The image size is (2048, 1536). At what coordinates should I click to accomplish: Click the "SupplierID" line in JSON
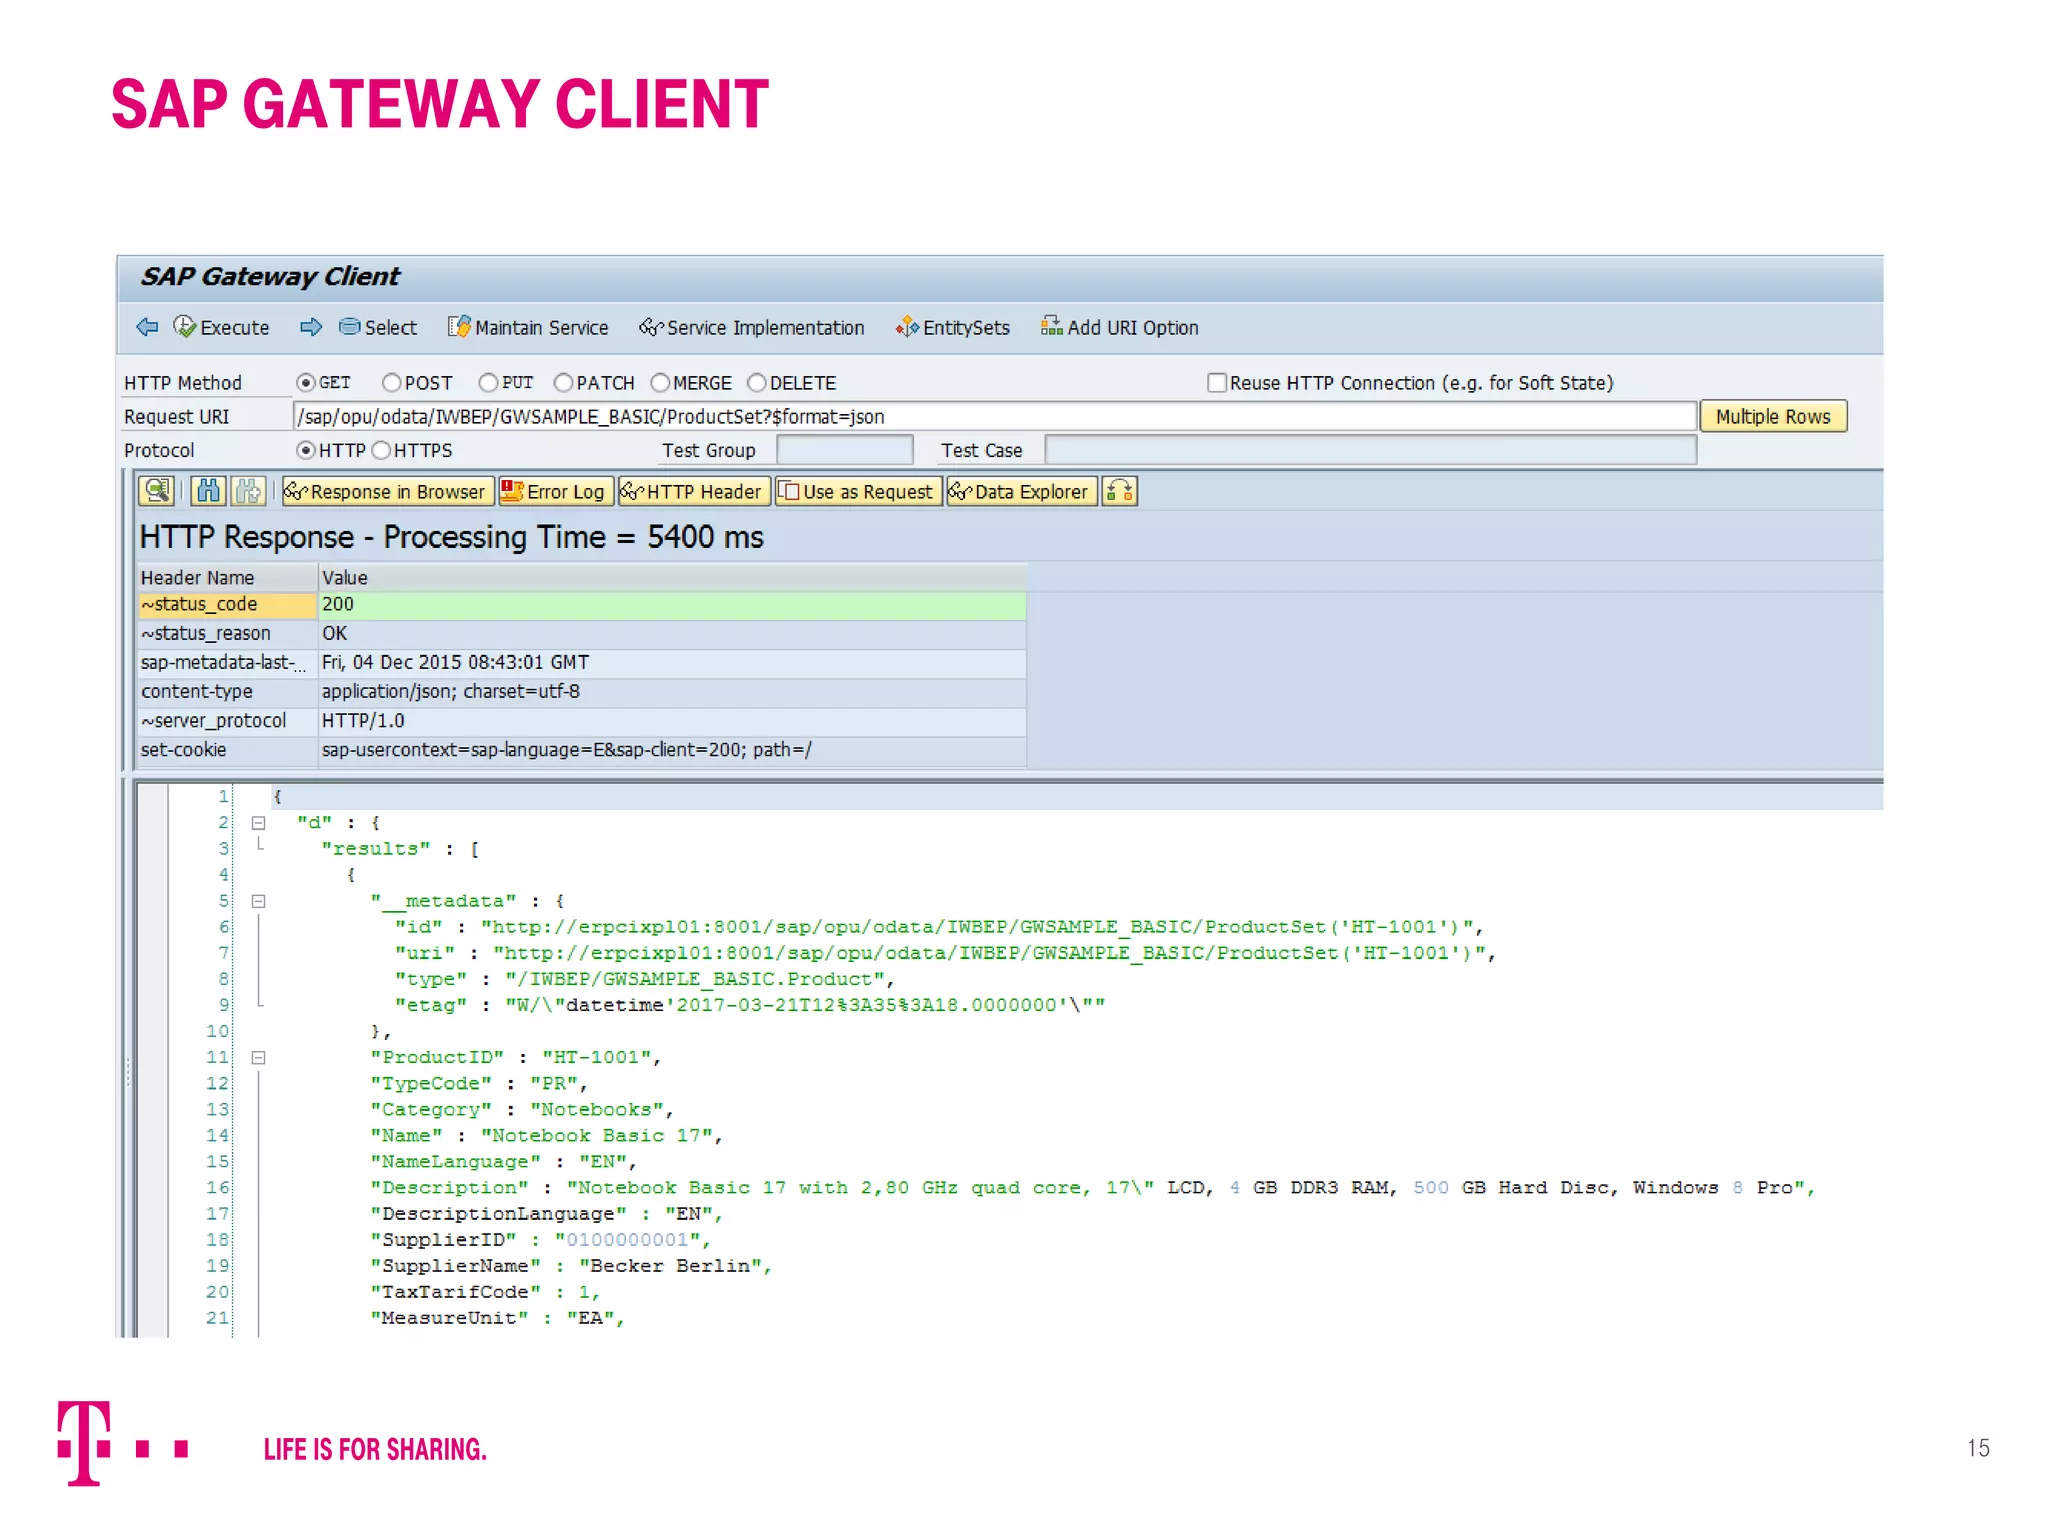coord(540,1239)
